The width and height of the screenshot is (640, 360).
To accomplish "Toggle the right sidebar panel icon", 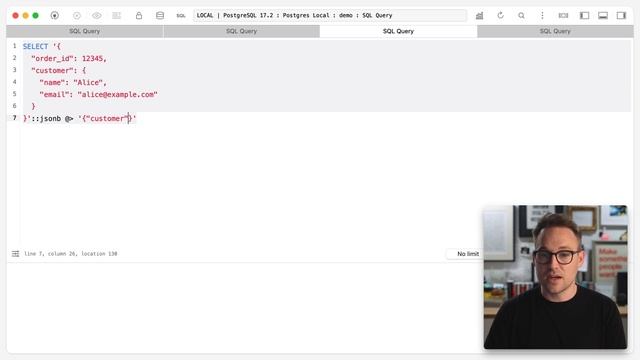I will pyautogui.click(x=621, y=16).
